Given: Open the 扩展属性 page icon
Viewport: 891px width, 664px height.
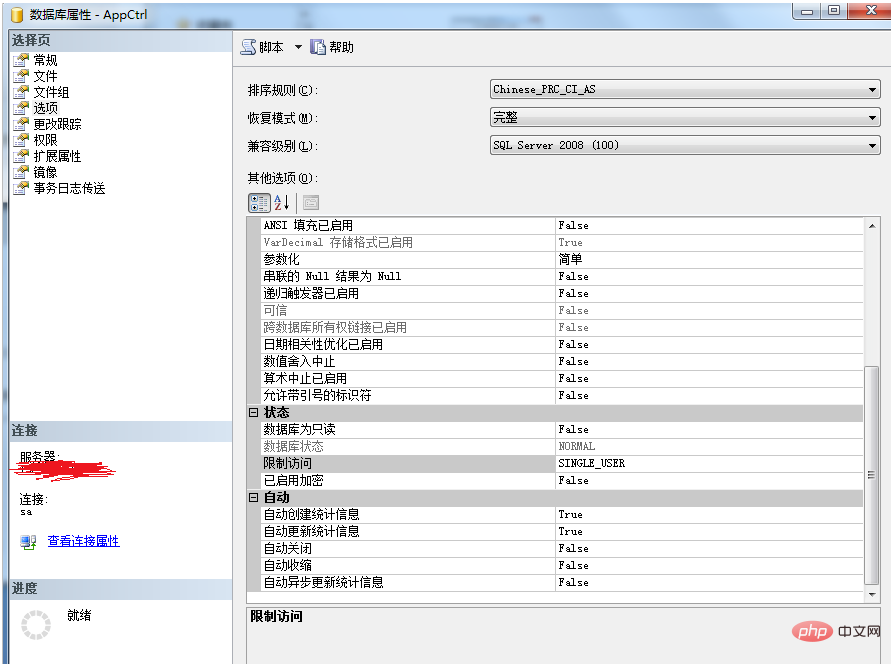Looking at the screenshot, I should (20, 156).
